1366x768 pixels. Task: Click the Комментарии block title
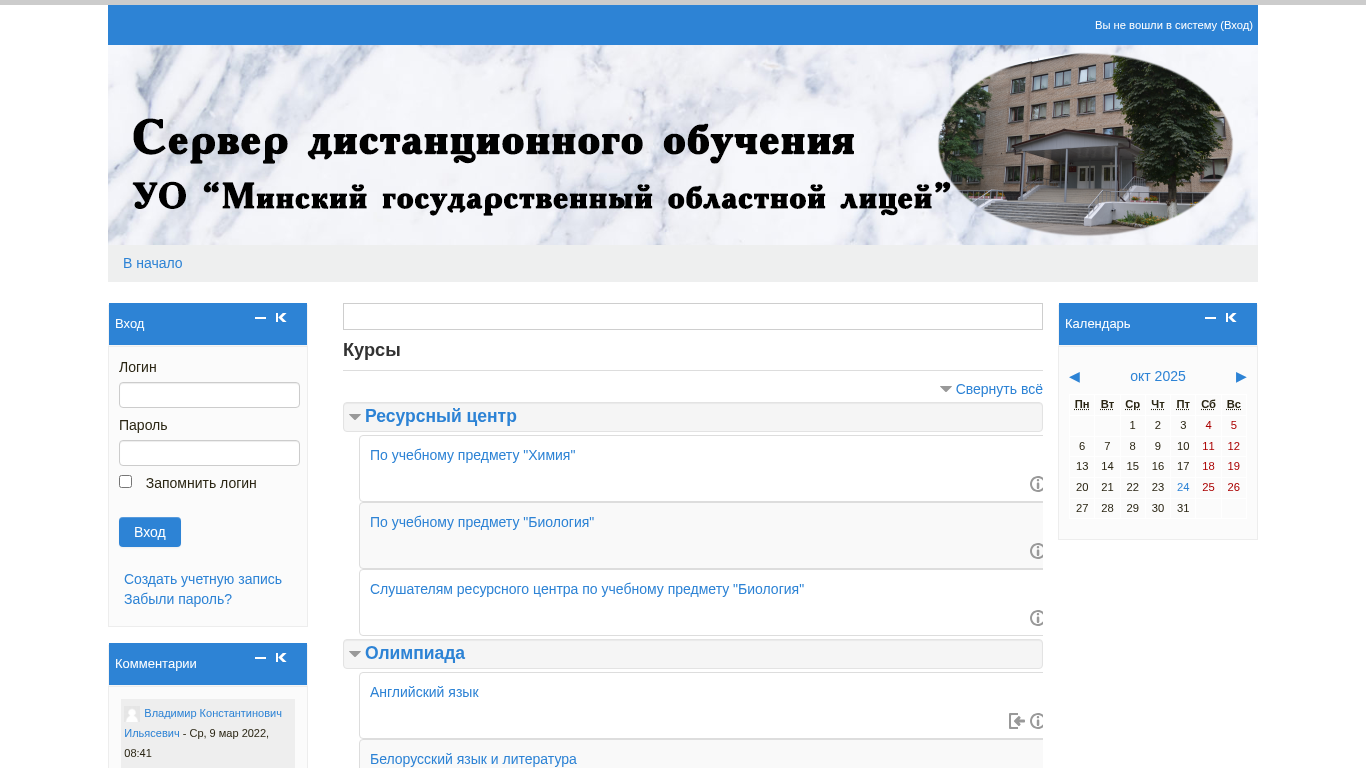(x=156, y=664)
